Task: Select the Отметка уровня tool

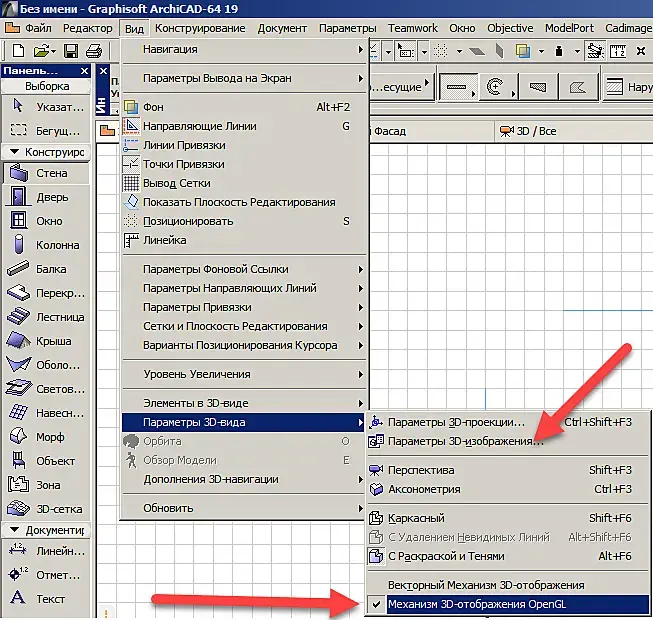Action: (x=46, y=575)
